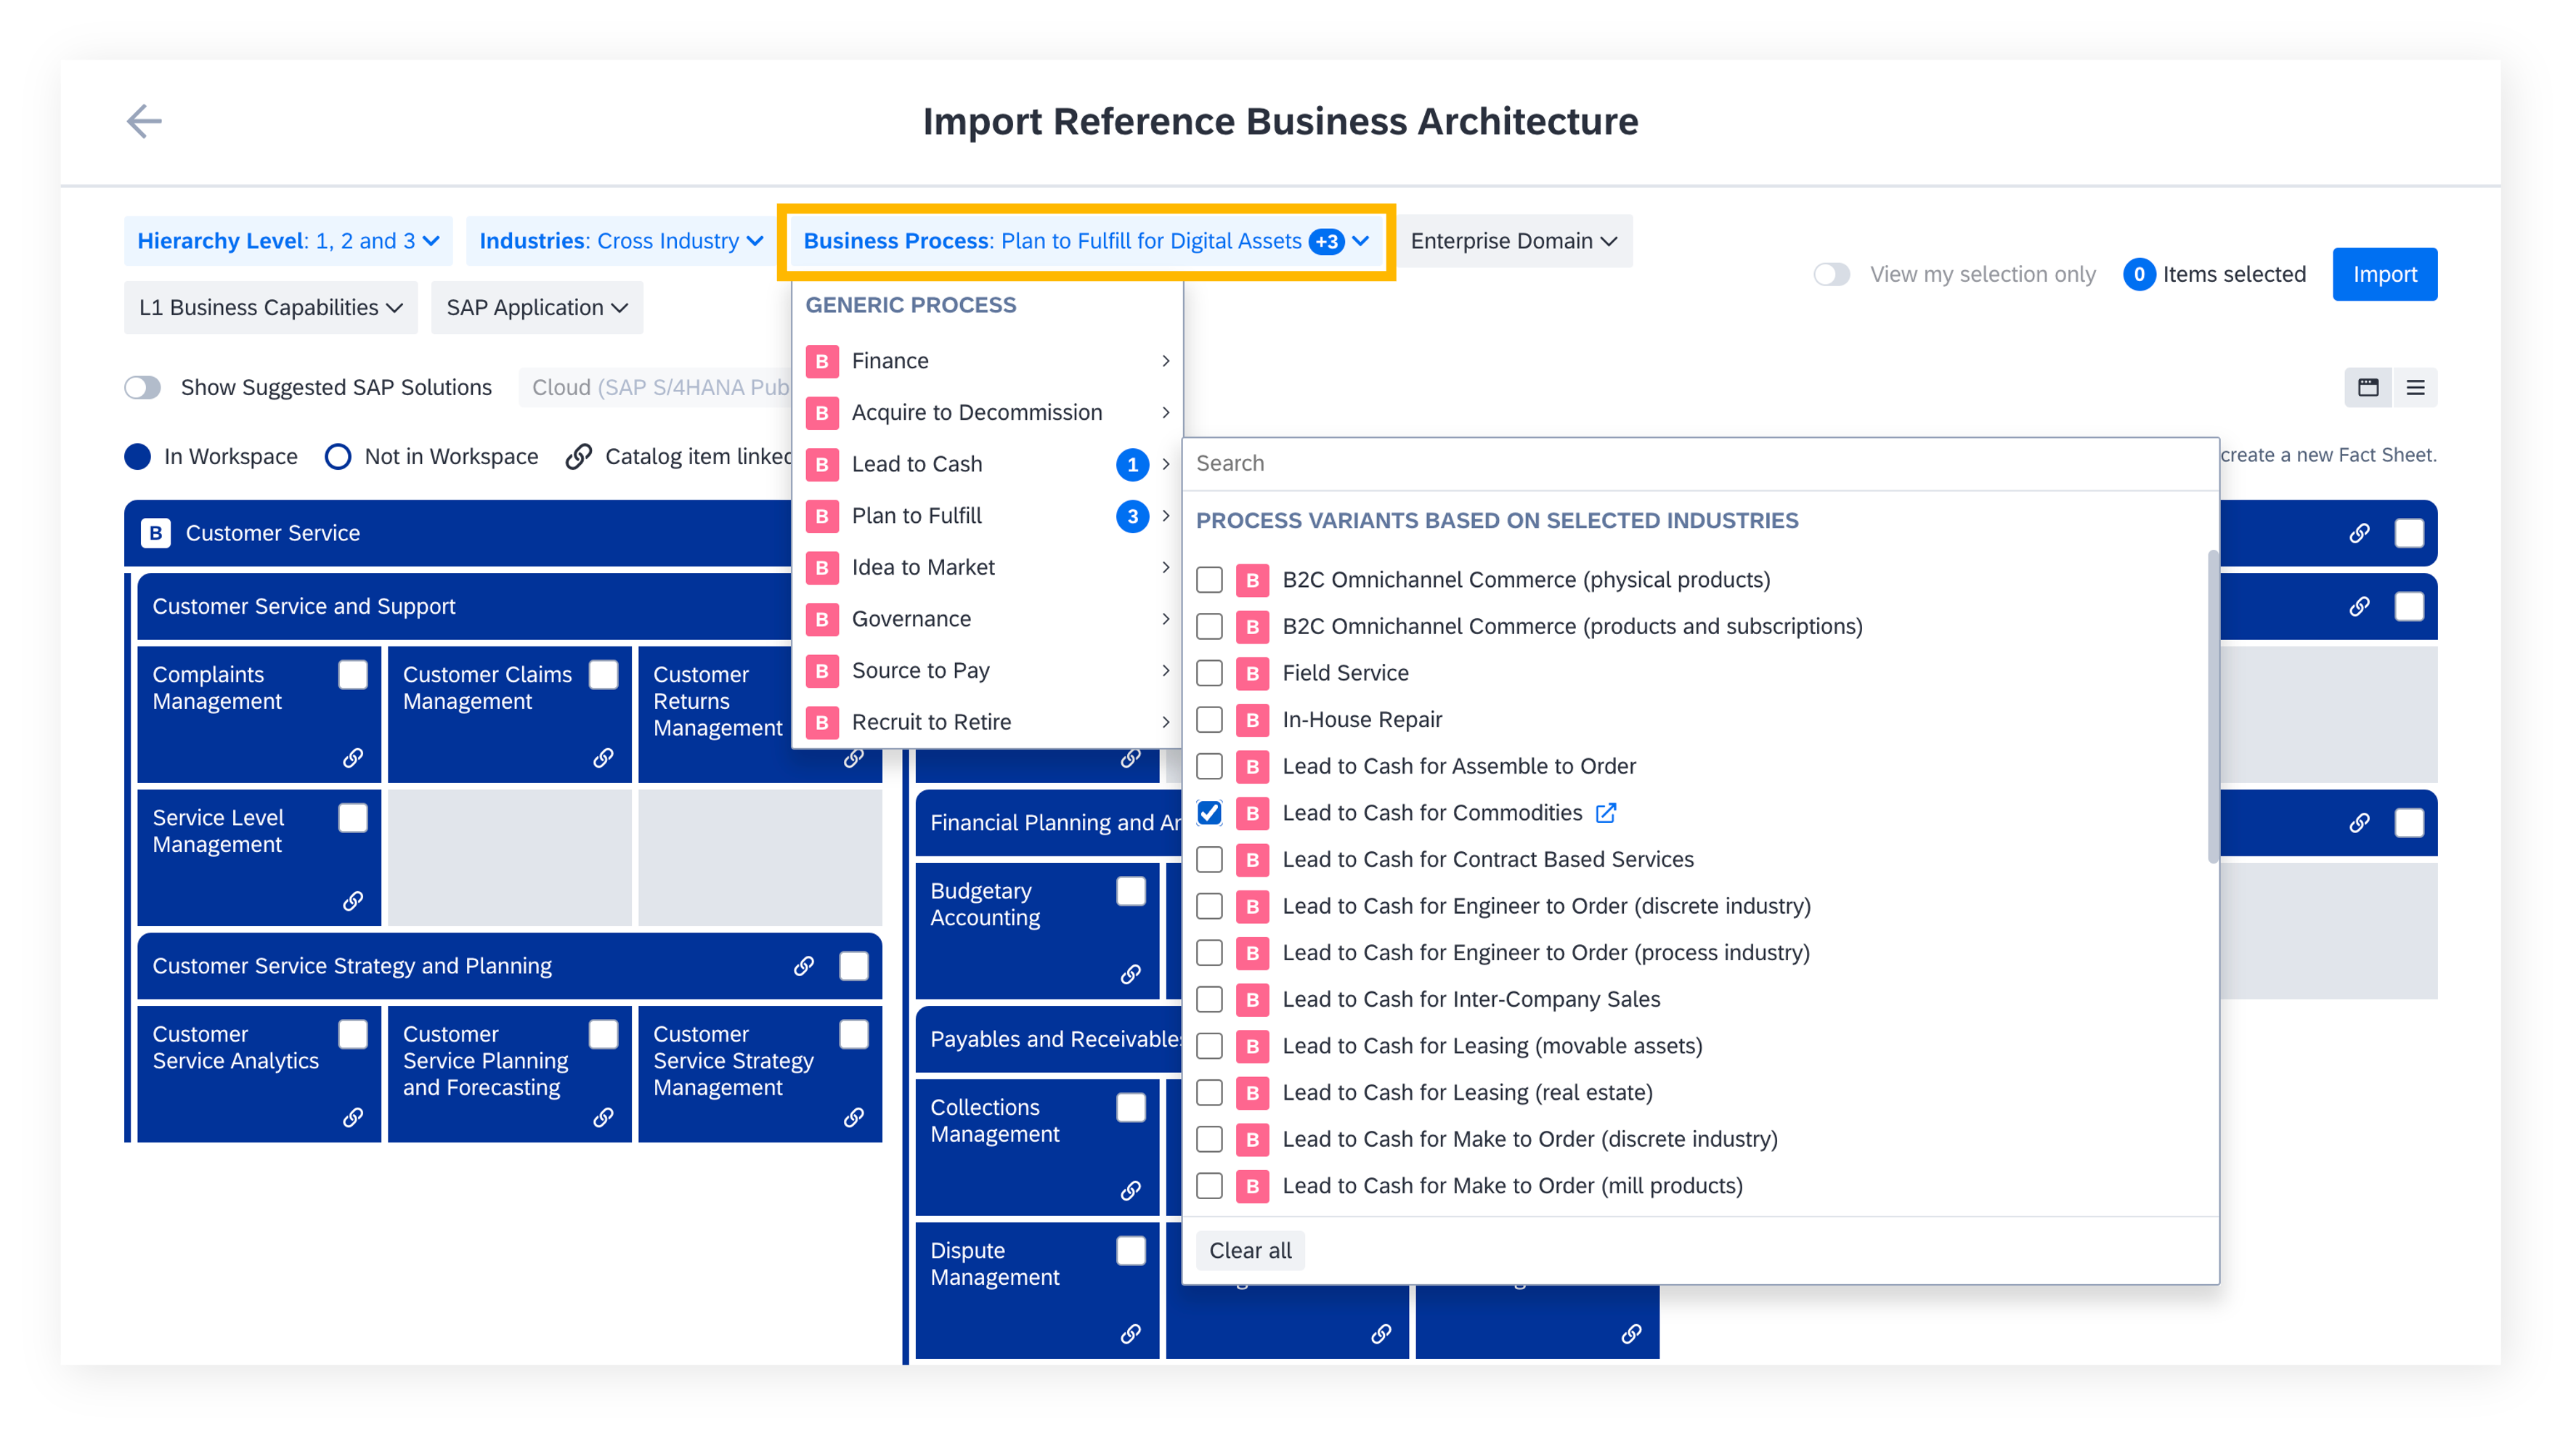Check the In-House Repair variant

coord(1209,720)
